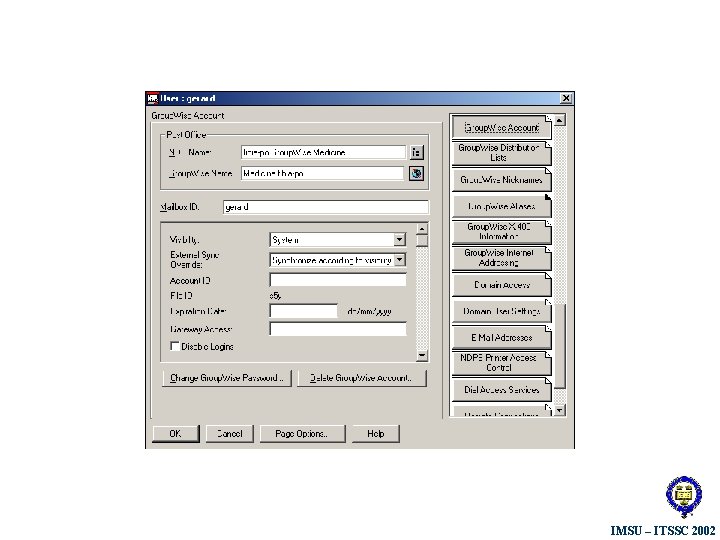Click the Delete GroupWise Account button
Screen dimensions: 720x540
(x=362, y=378)
